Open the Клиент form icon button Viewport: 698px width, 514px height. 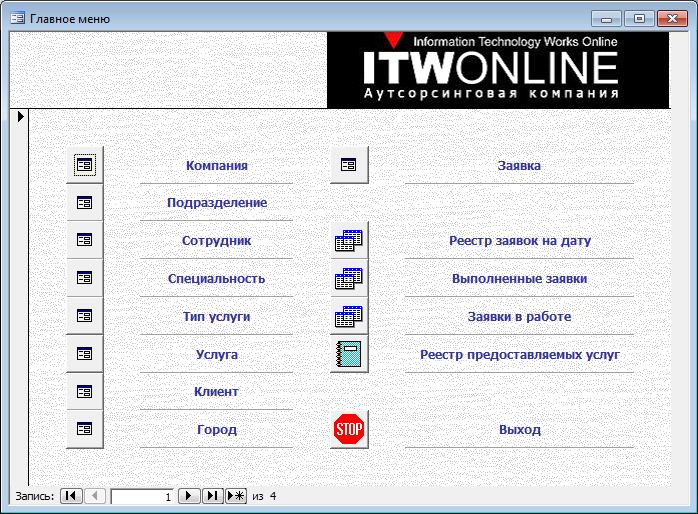(x=85, y=391)
